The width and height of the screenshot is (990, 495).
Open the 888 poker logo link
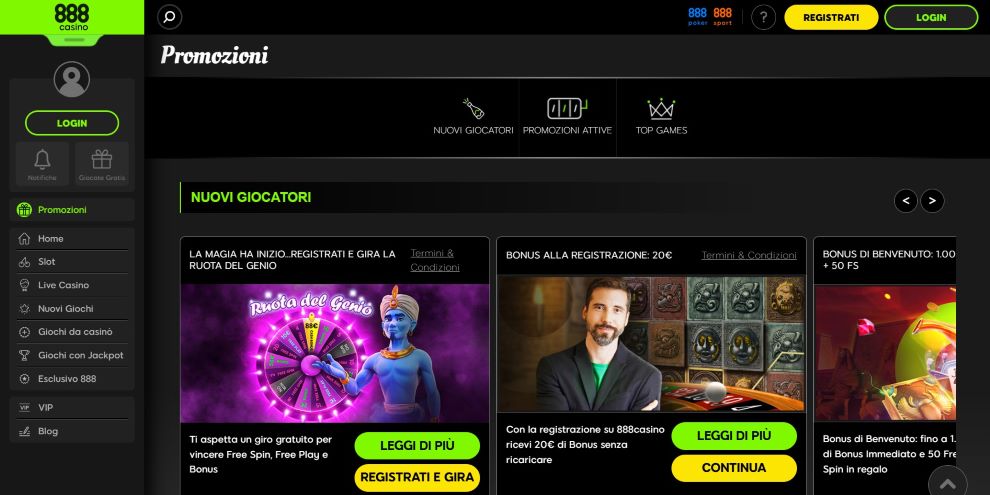pos(697,16)
